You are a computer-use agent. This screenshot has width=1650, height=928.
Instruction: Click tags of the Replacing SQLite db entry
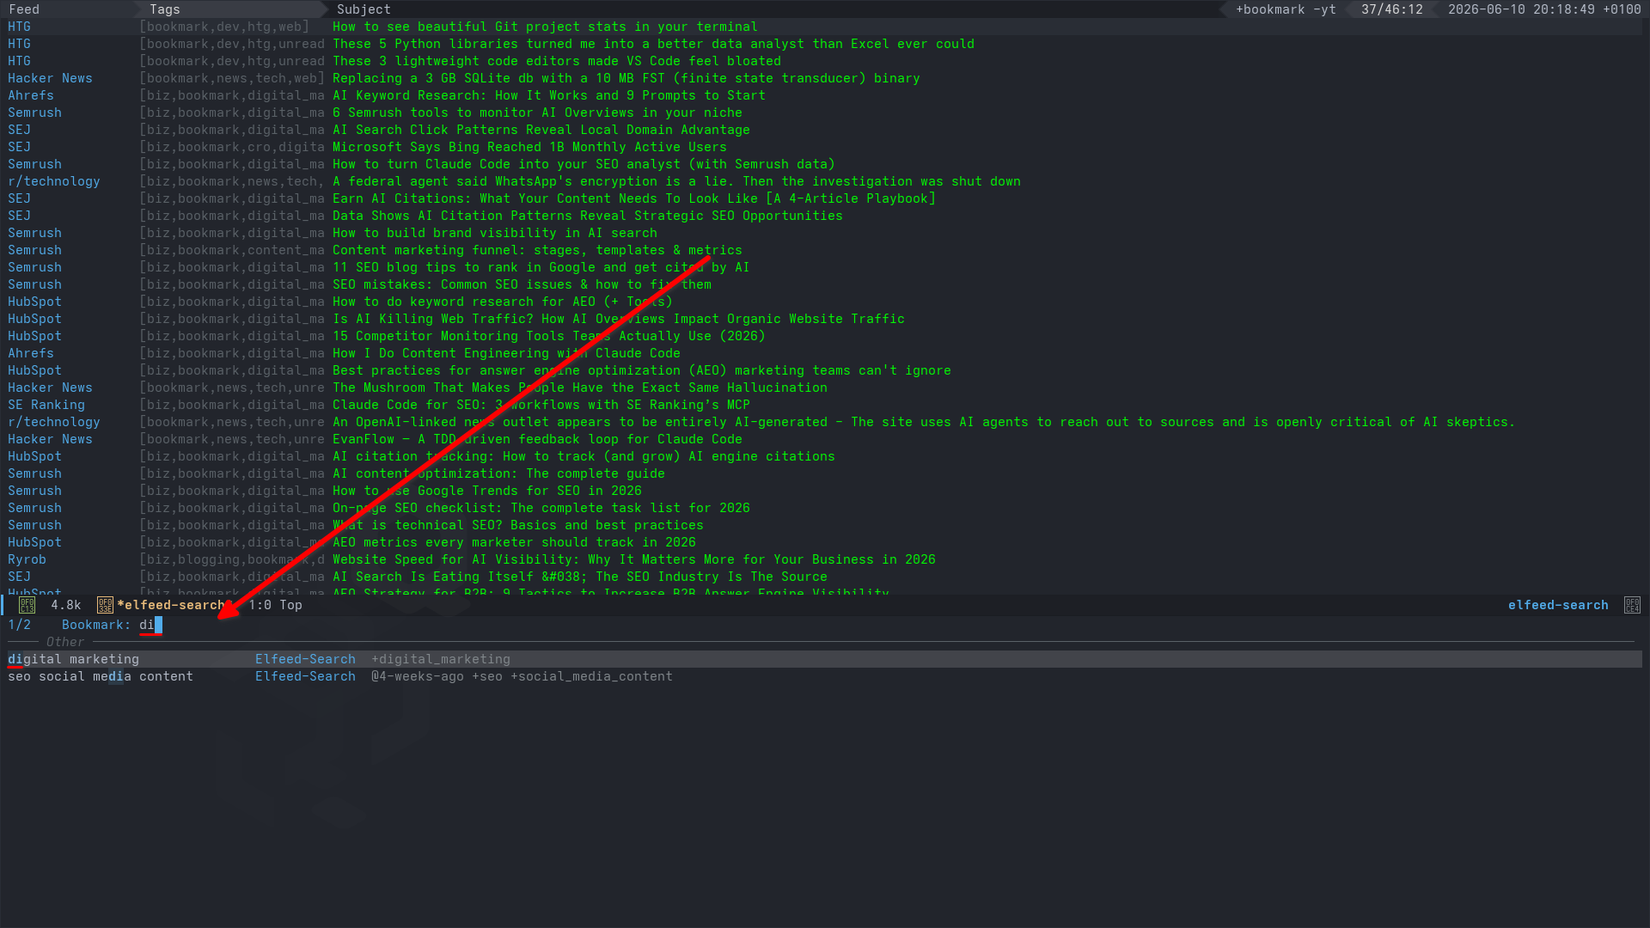232,78
